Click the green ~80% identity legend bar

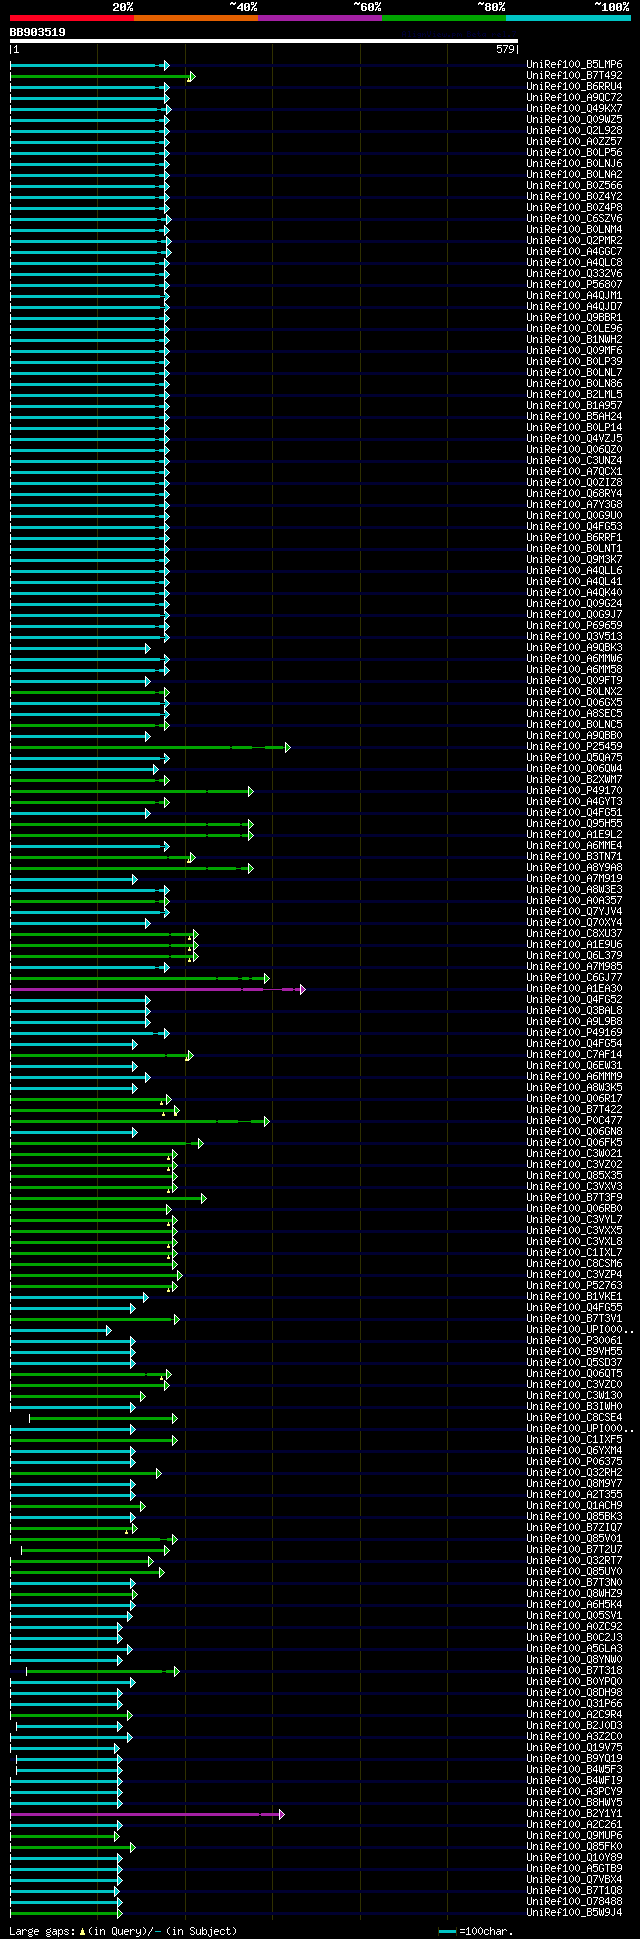tap(443, 18)
